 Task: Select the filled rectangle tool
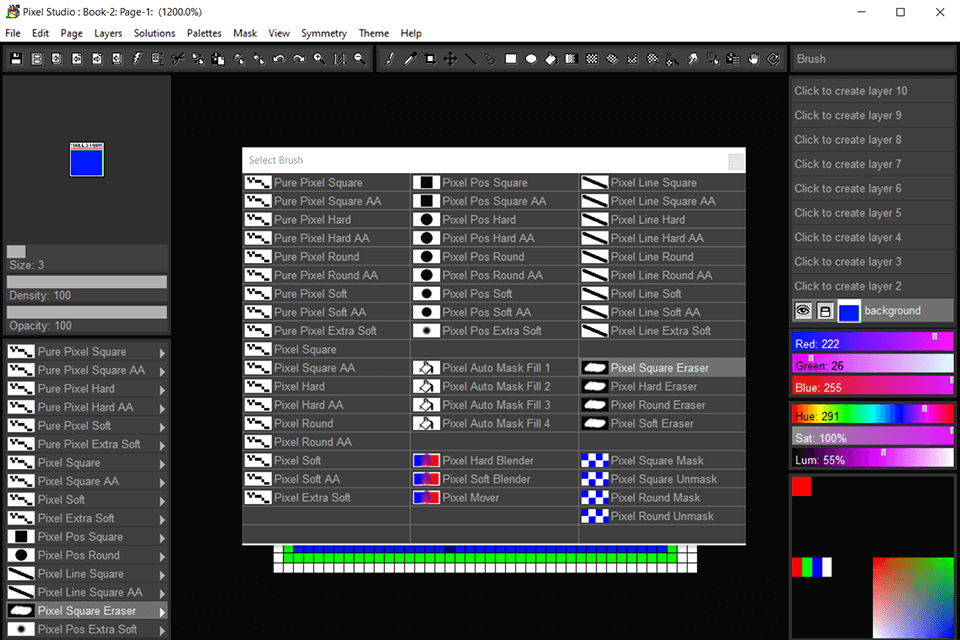pos(511,59)
